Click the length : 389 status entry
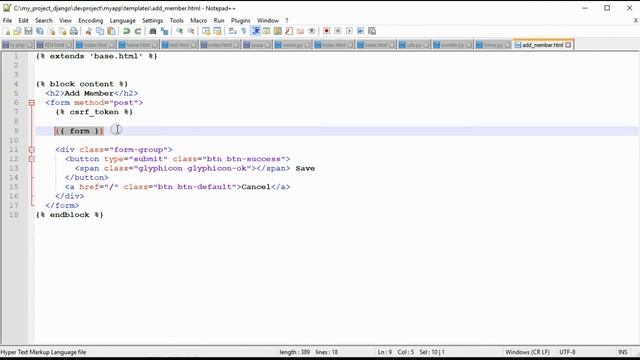Screen dimensions: 640x360 pyautogui.click(x=295, y=352)
